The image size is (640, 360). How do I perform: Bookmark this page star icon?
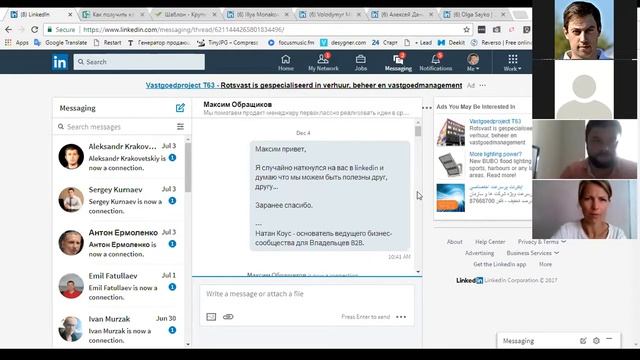[x=467, y=29]
